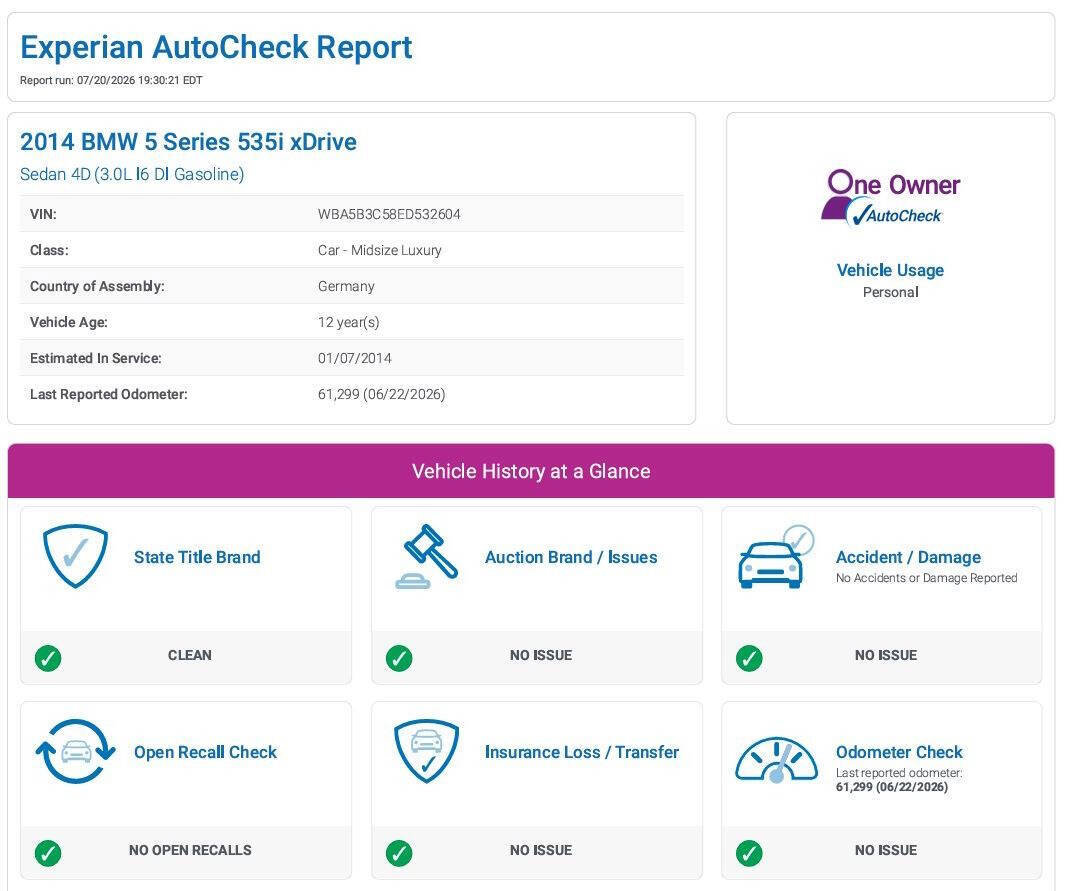The image size is (1070, 891).
Task: Click the Country of Assembly: label
Action: (97, 287)
